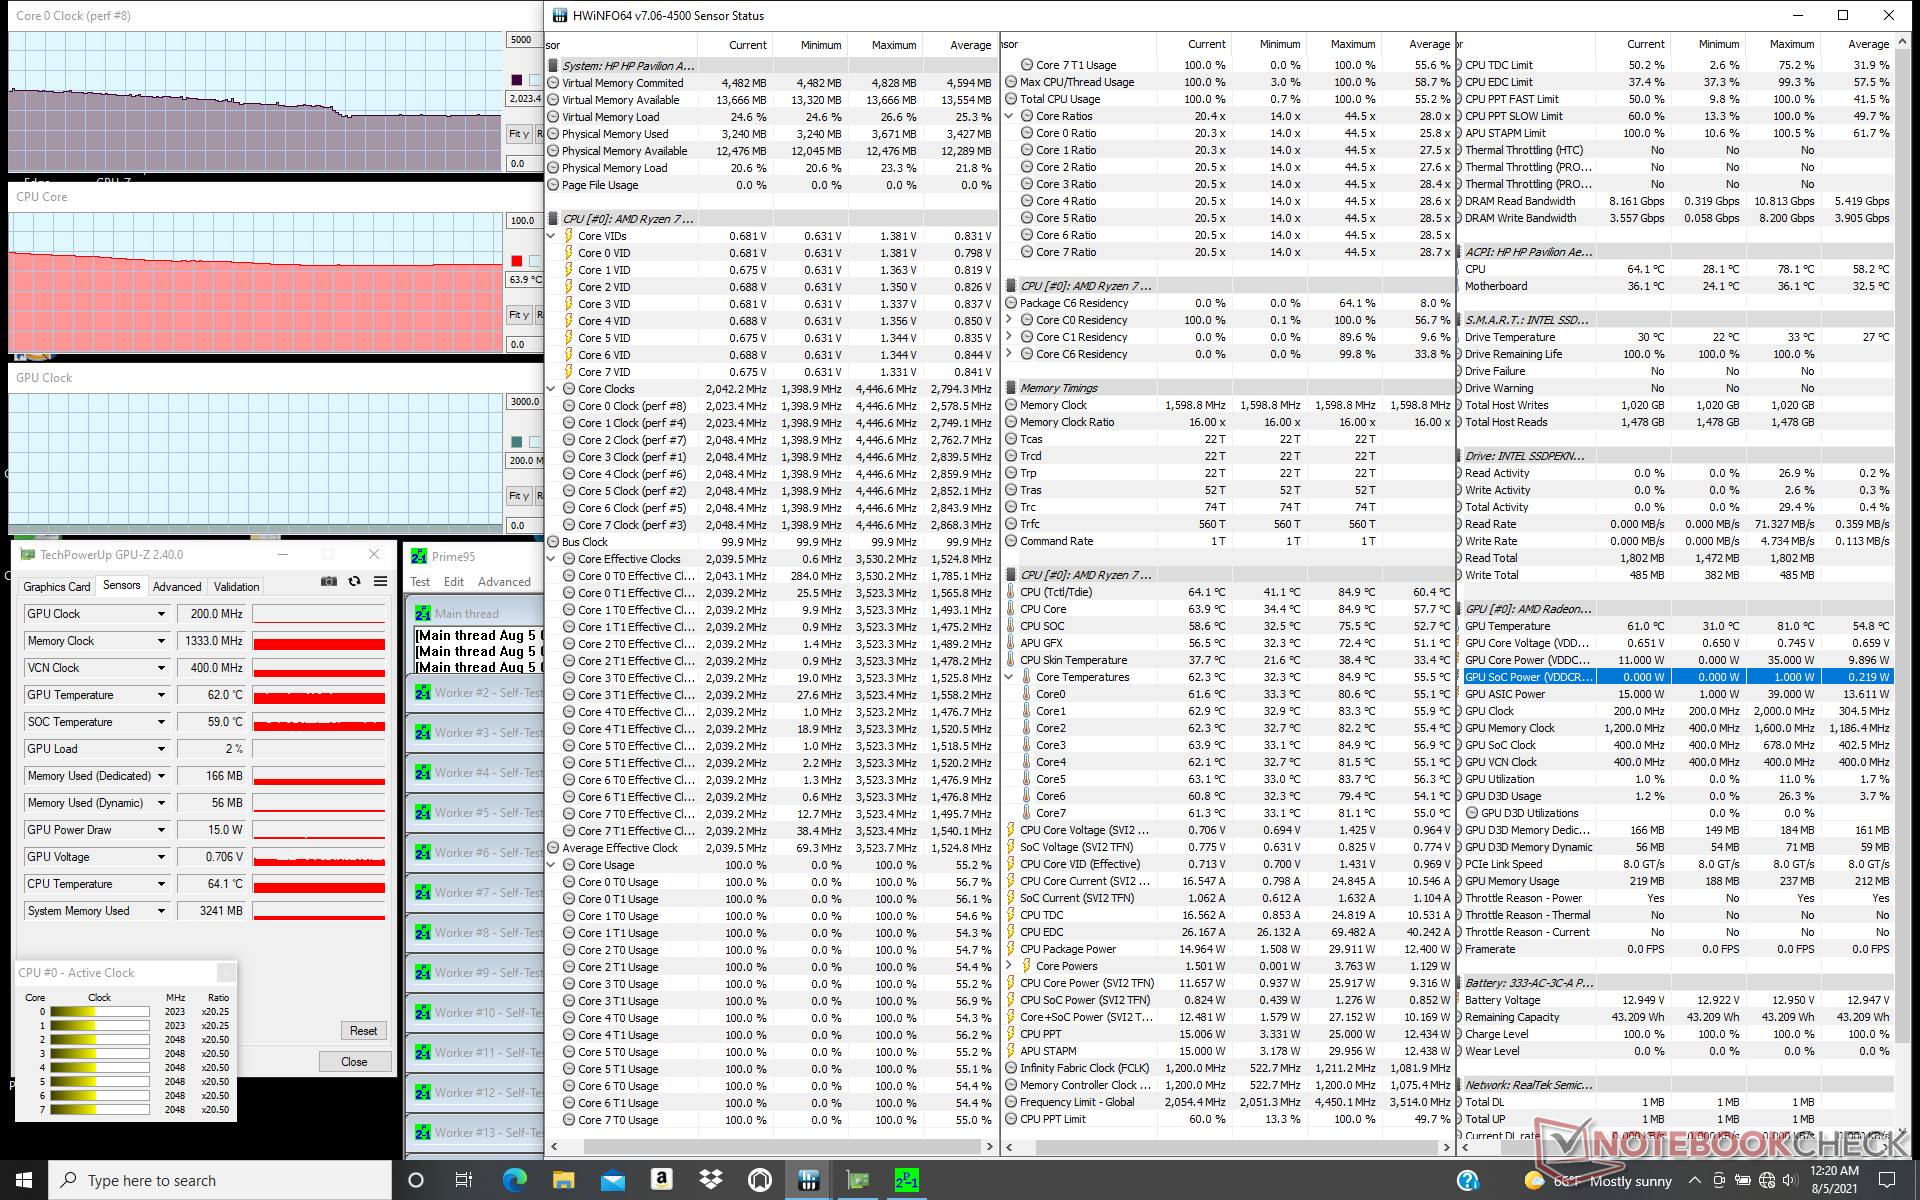Click the red CPU Core graph color swatch
The width and height of the screenshot is (1920, 1200).
coord(516,261)
